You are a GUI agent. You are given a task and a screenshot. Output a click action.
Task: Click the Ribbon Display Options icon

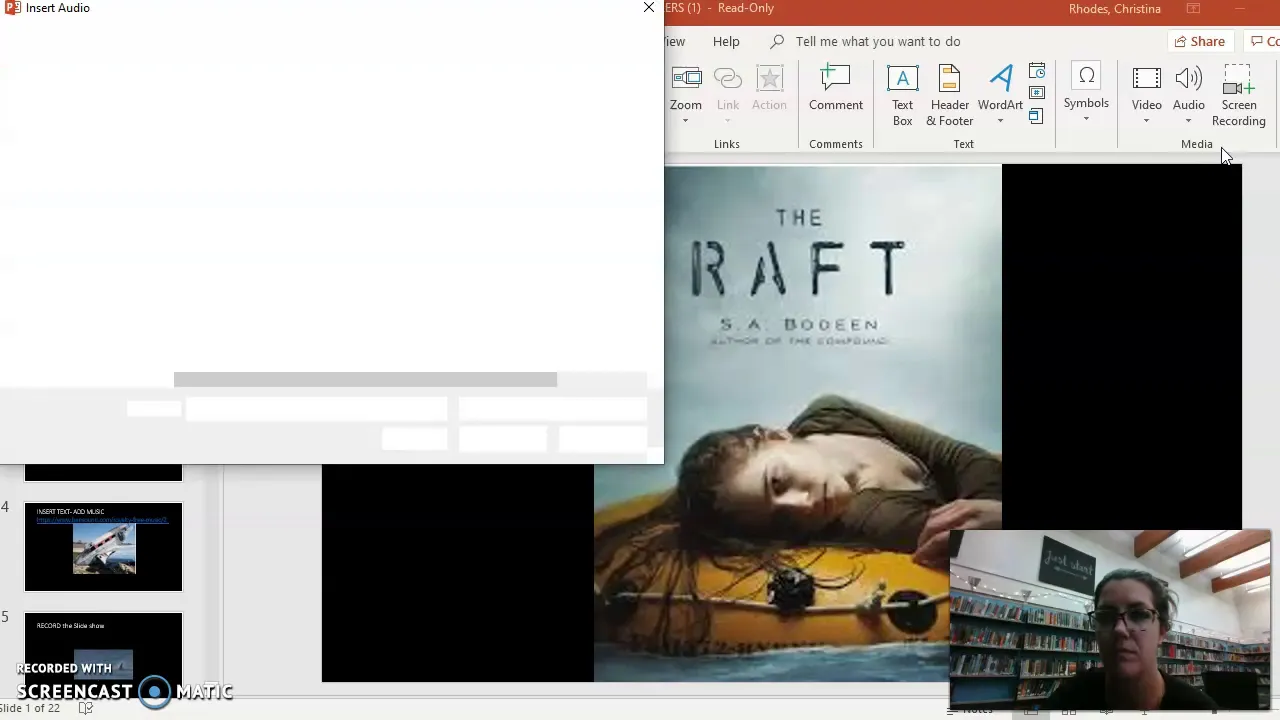coord(1193,9)
